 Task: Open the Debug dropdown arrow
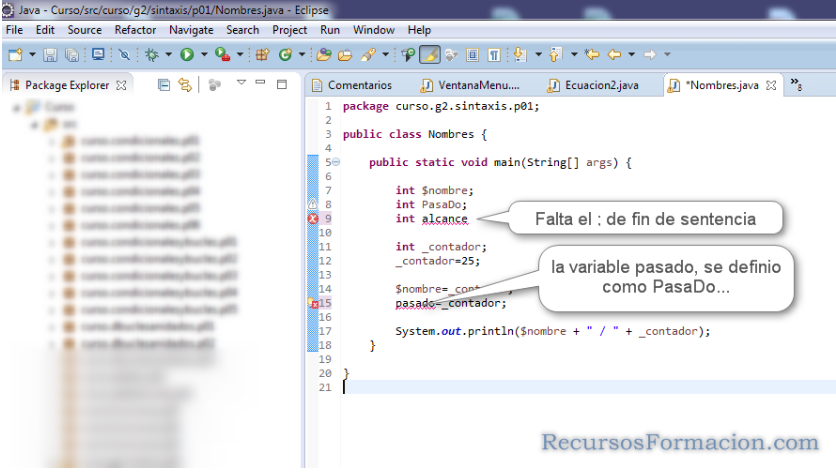(168, 54)
